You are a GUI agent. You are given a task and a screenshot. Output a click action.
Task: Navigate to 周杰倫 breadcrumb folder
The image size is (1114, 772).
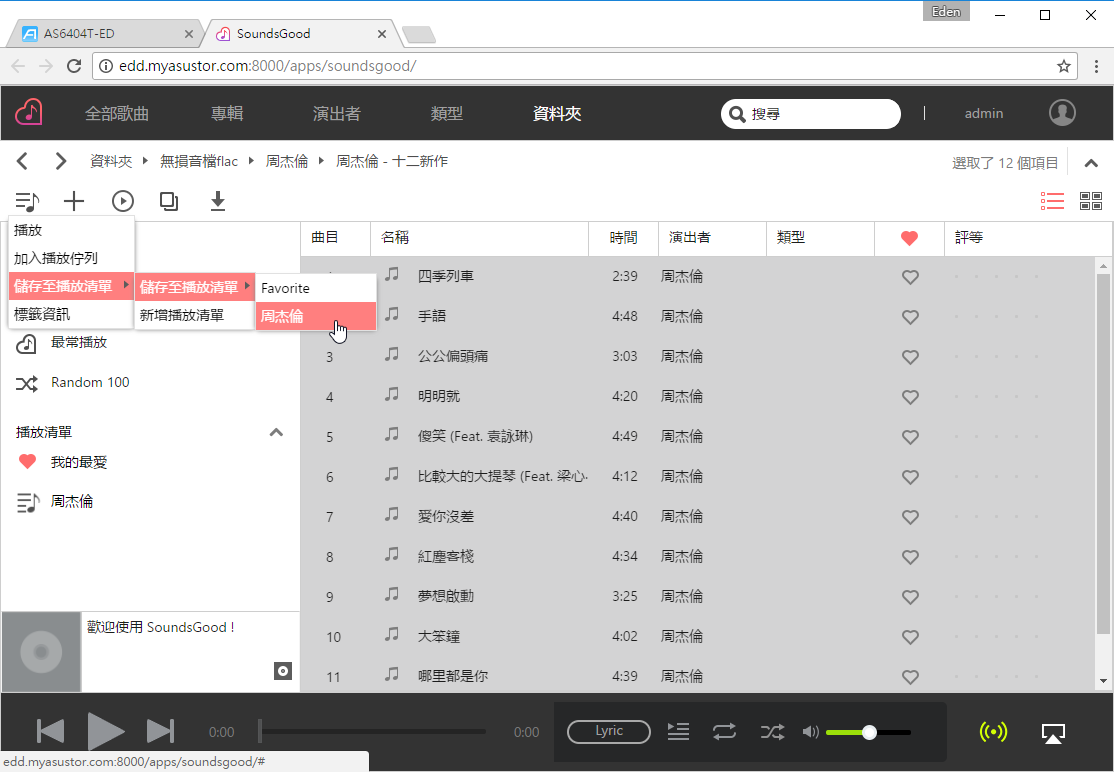point(287,161)
